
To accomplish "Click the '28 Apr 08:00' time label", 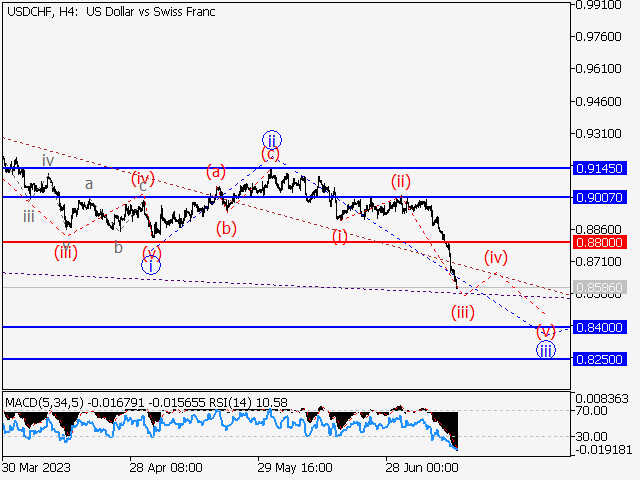I will (166, 468).
